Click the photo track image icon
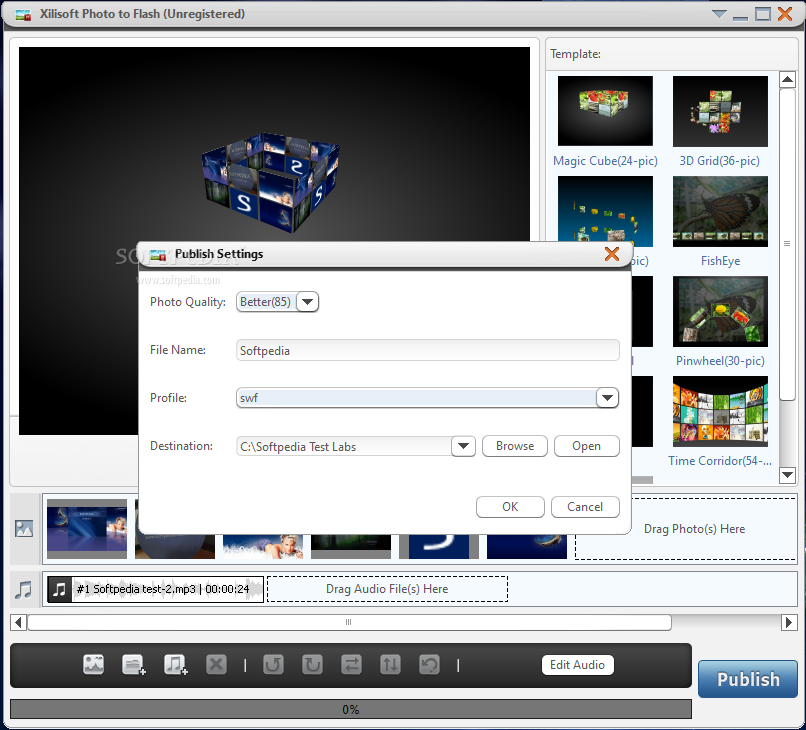Screen dimensions: 806x730 point(24,528)
